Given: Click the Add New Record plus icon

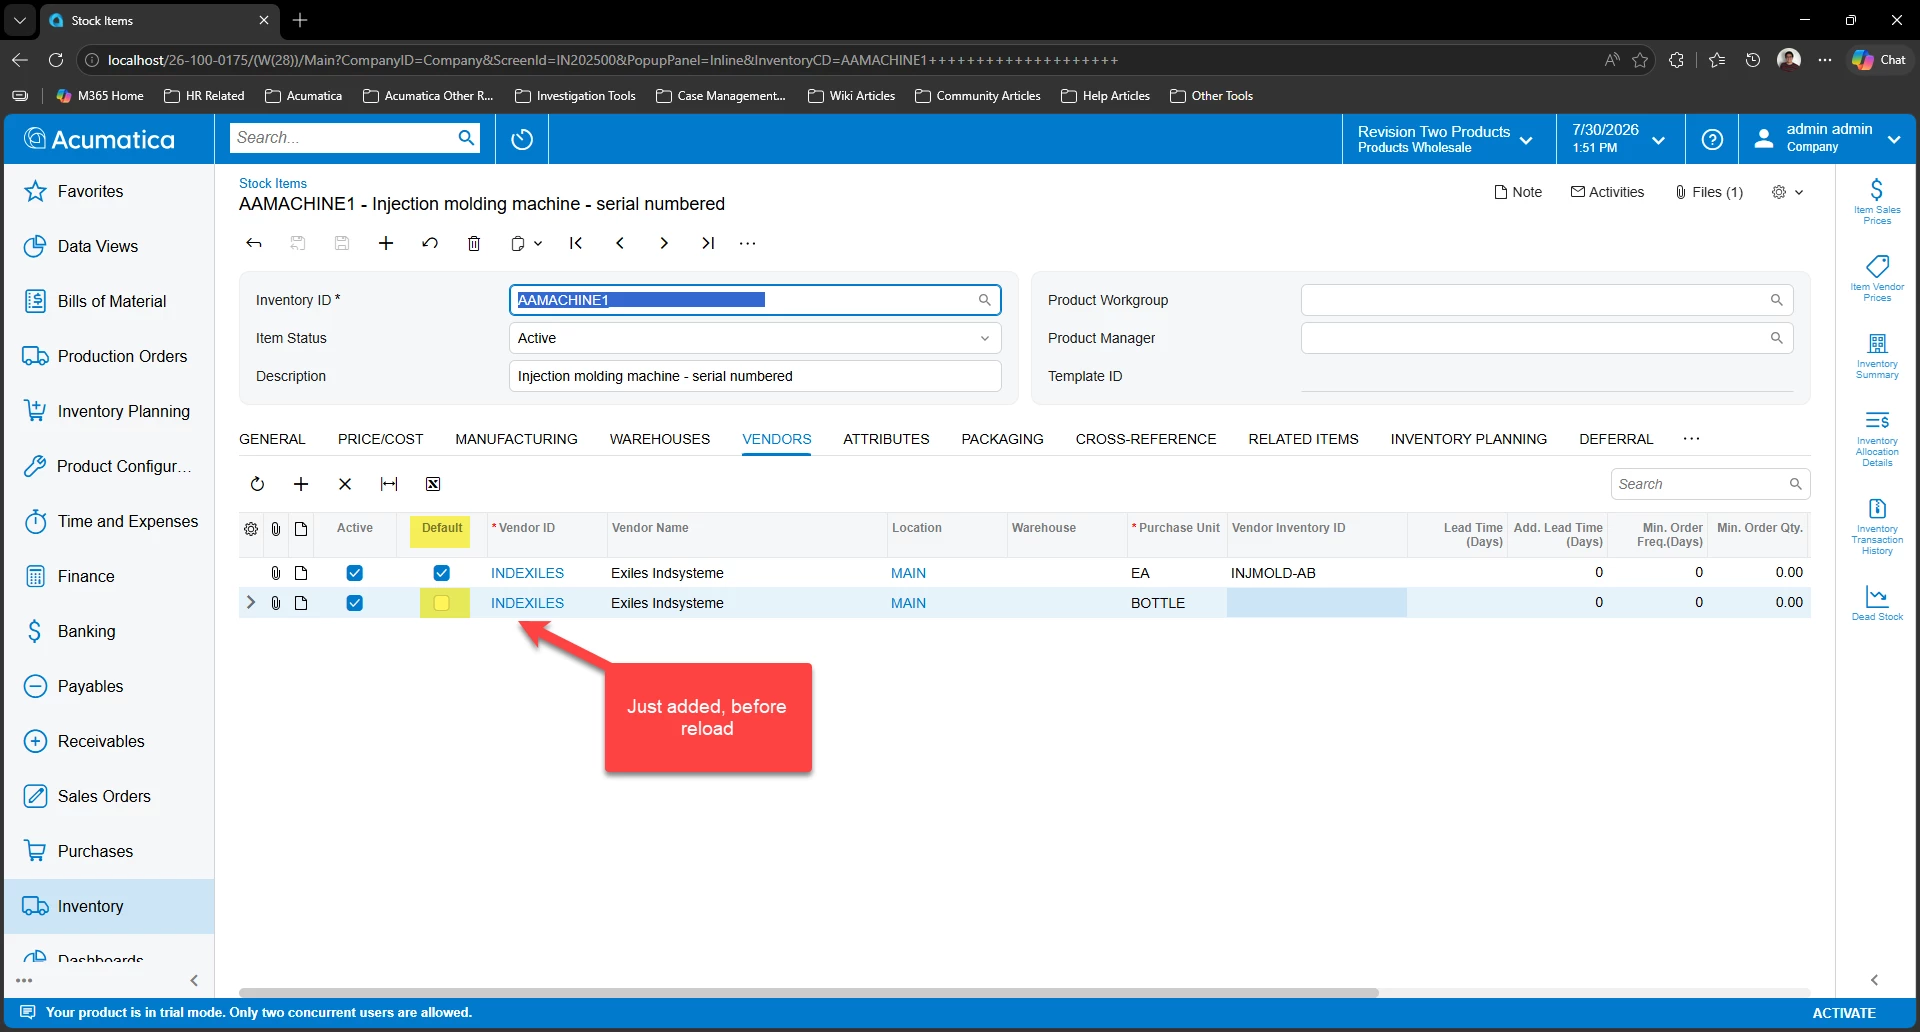Looking at the screenshot, I should pos(386,243).
